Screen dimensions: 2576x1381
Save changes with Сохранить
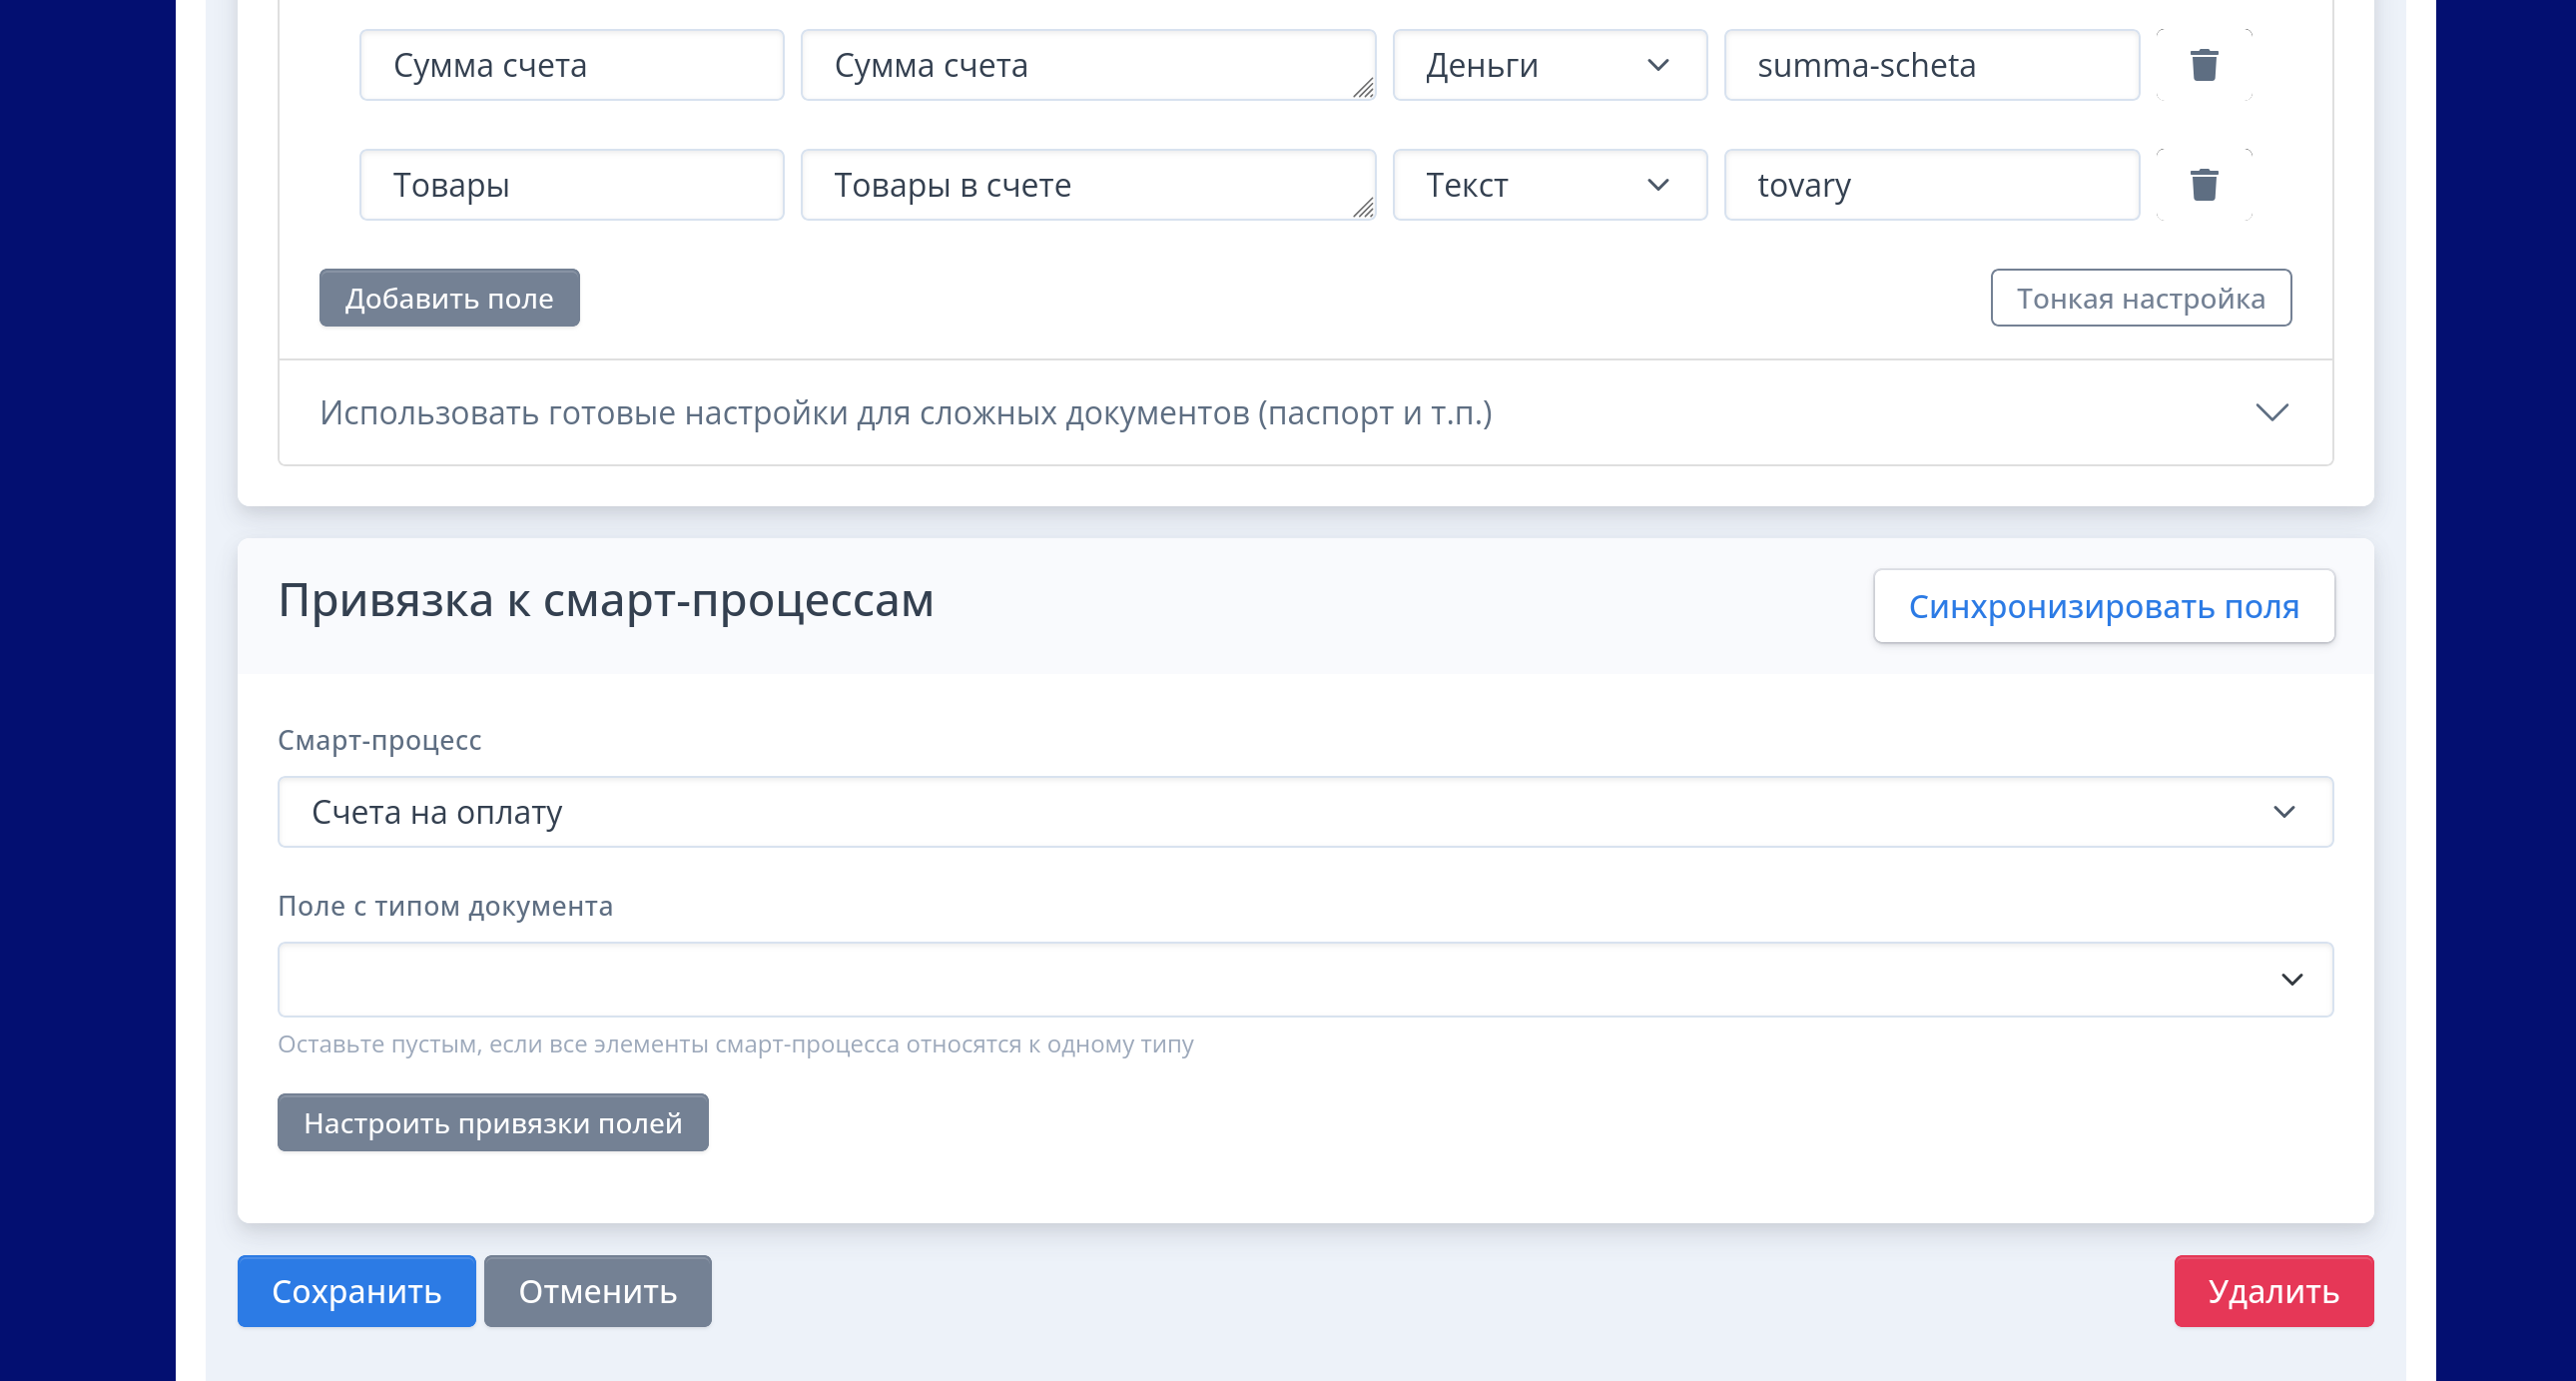pos(356,1291)
